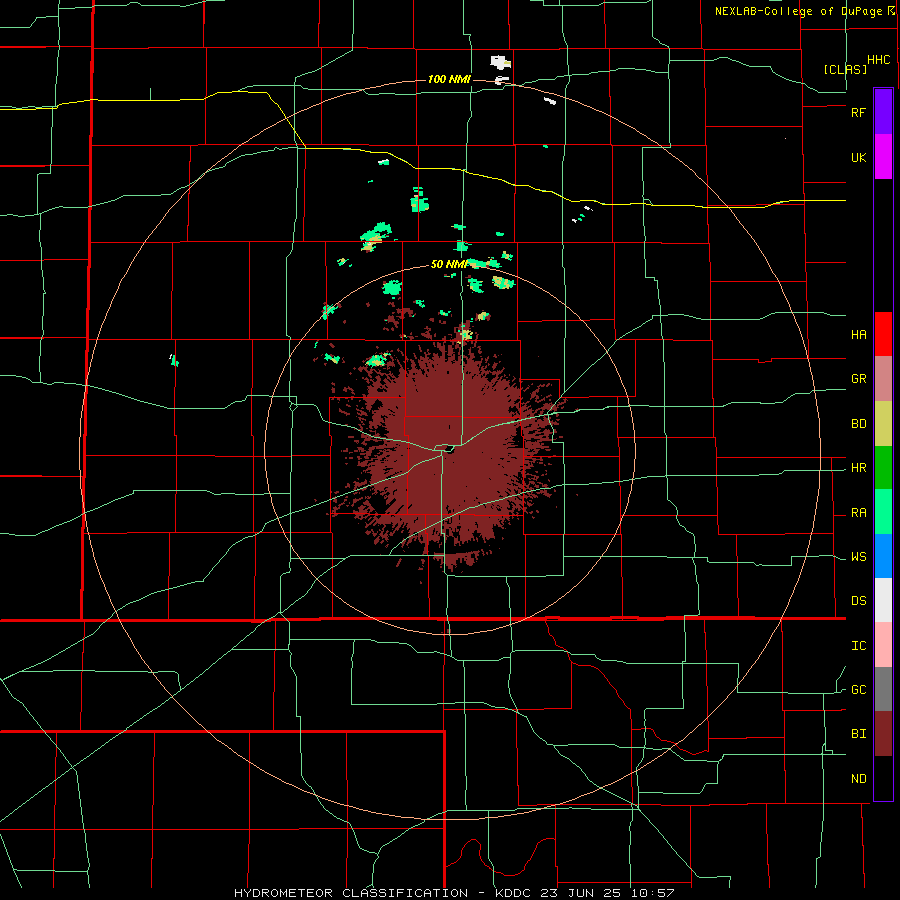
Task: Select the yellow BD legend swatch
Action: (883, 424)
